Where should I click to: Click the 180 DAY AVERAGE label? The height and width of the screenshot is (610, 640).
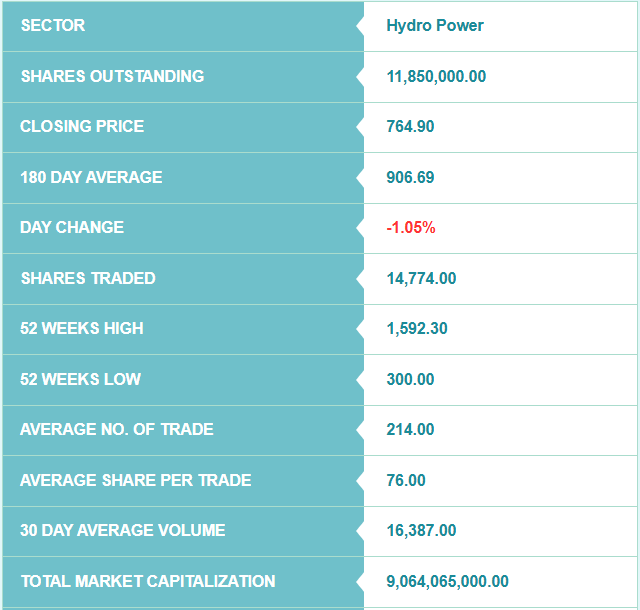[x=91, y=177]
